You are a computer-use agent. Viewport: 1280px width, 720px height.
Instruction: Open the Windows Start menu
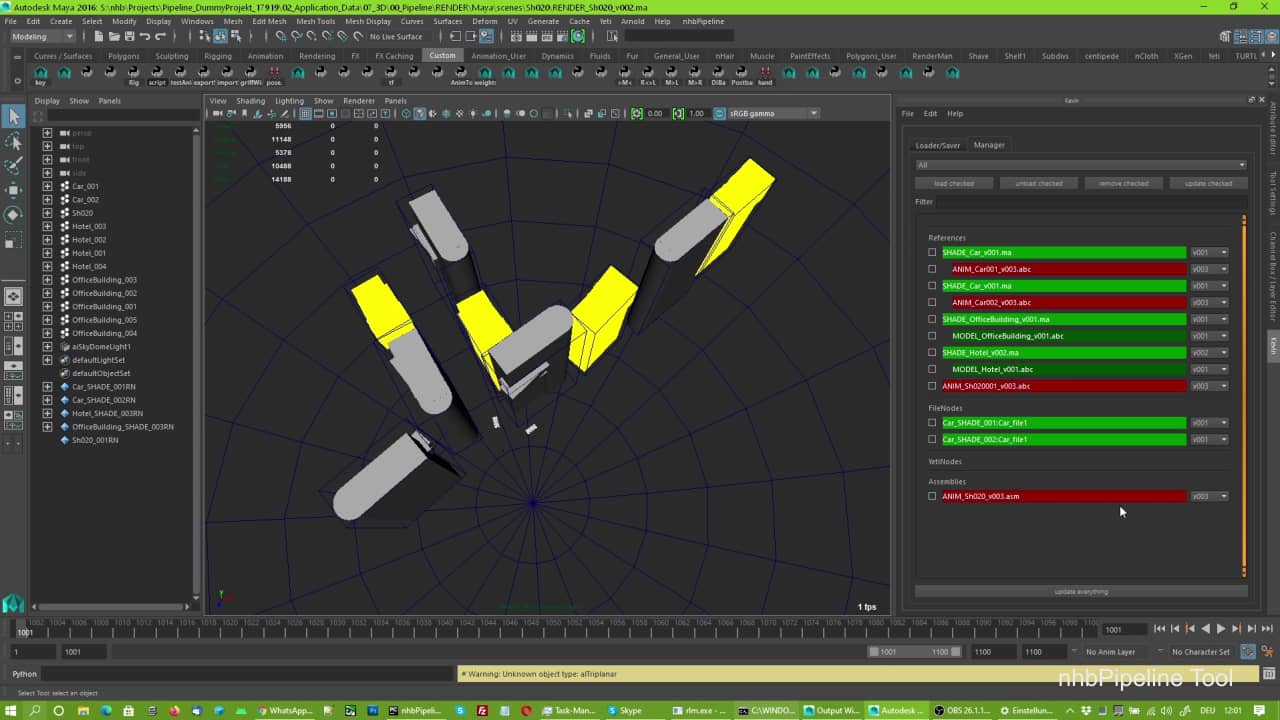point(11,710)
